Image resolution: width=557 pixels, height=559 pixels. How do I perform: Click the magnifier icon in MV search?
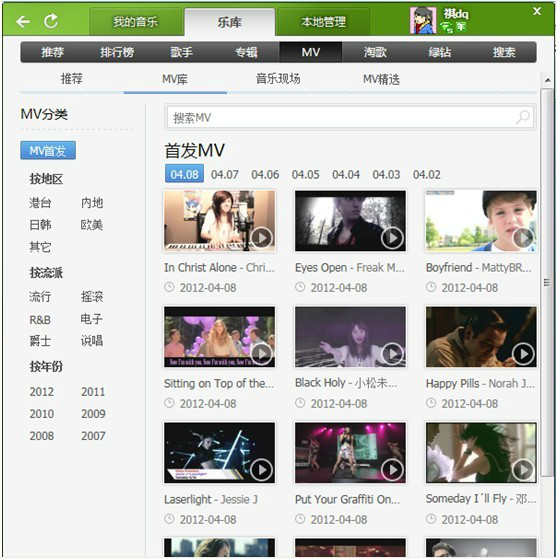pyautogui.click(x=523, y=117)
